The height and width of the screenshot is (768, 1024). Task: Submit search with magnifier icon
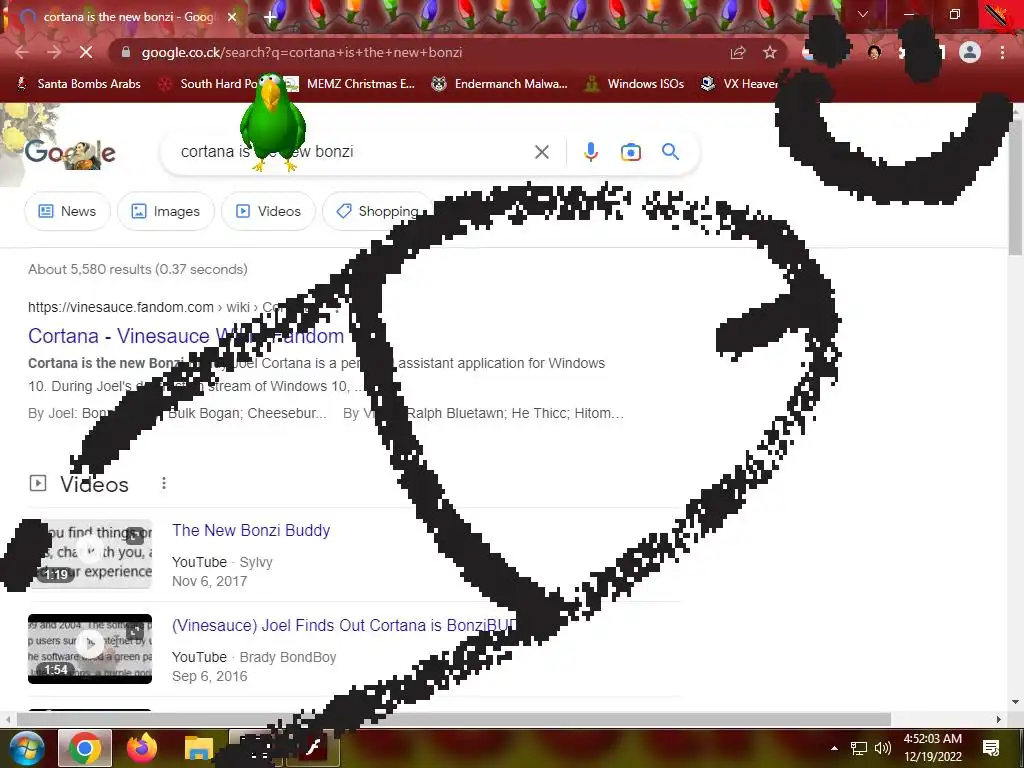[x=670, y=152]
